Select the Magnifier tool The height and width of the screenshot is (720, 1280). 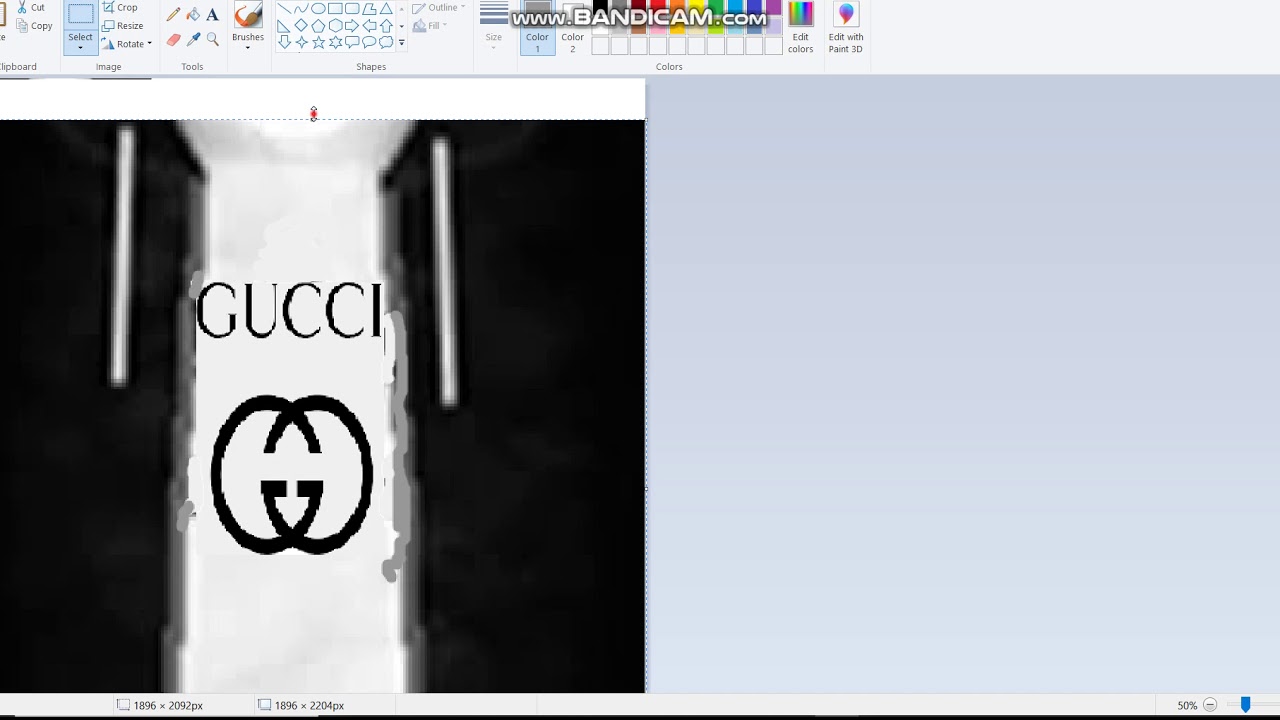[x=212, y=39]
